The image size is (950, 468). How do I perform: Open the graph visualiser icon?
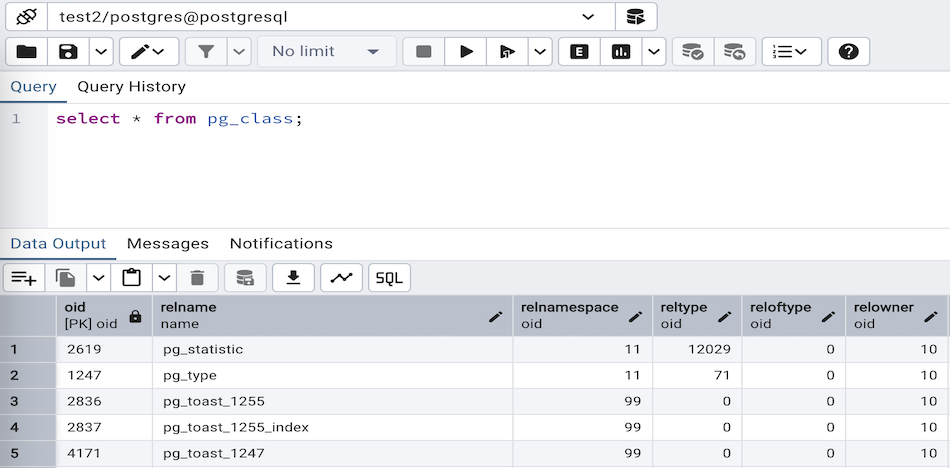[341, 278]
